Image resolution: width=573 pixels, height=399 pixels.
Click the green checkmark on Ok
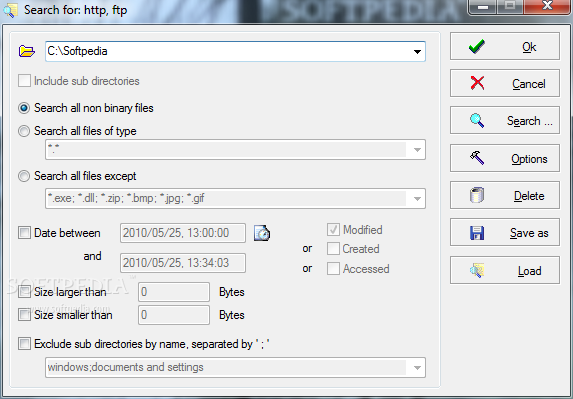[477, 46]
